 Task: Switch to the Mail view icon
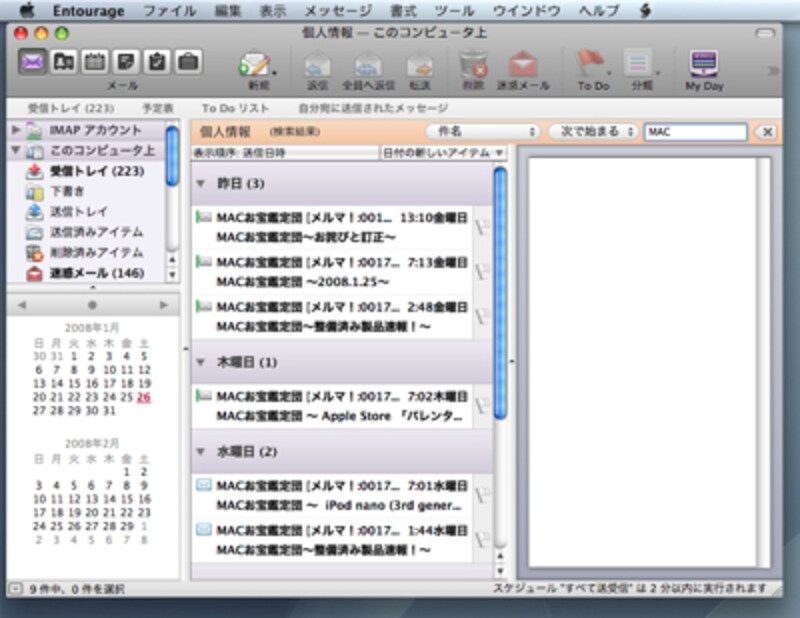coord(33,62)
